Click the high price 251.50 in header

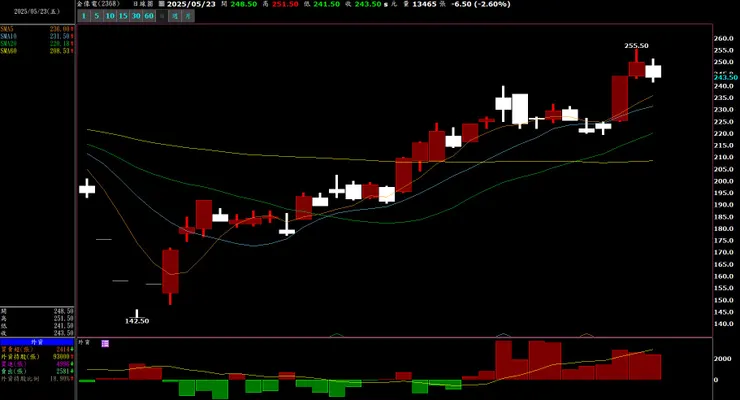[285, 4]
